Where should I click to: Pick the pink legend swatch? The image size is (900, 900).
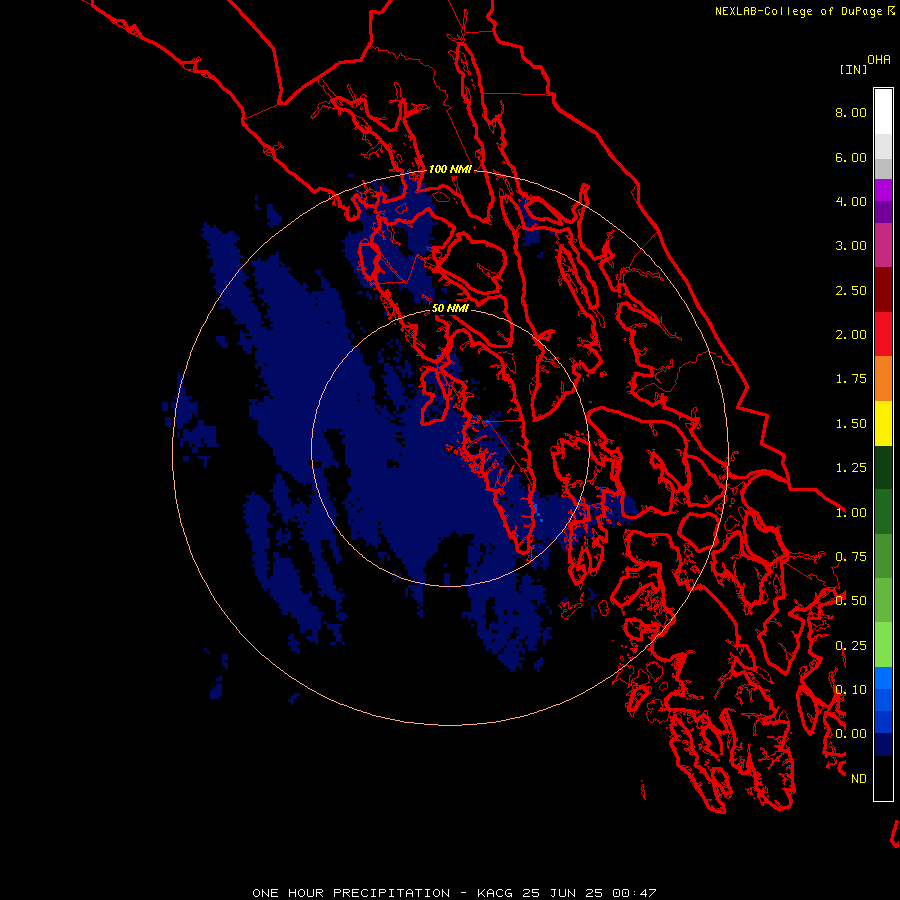coord(883,245)
